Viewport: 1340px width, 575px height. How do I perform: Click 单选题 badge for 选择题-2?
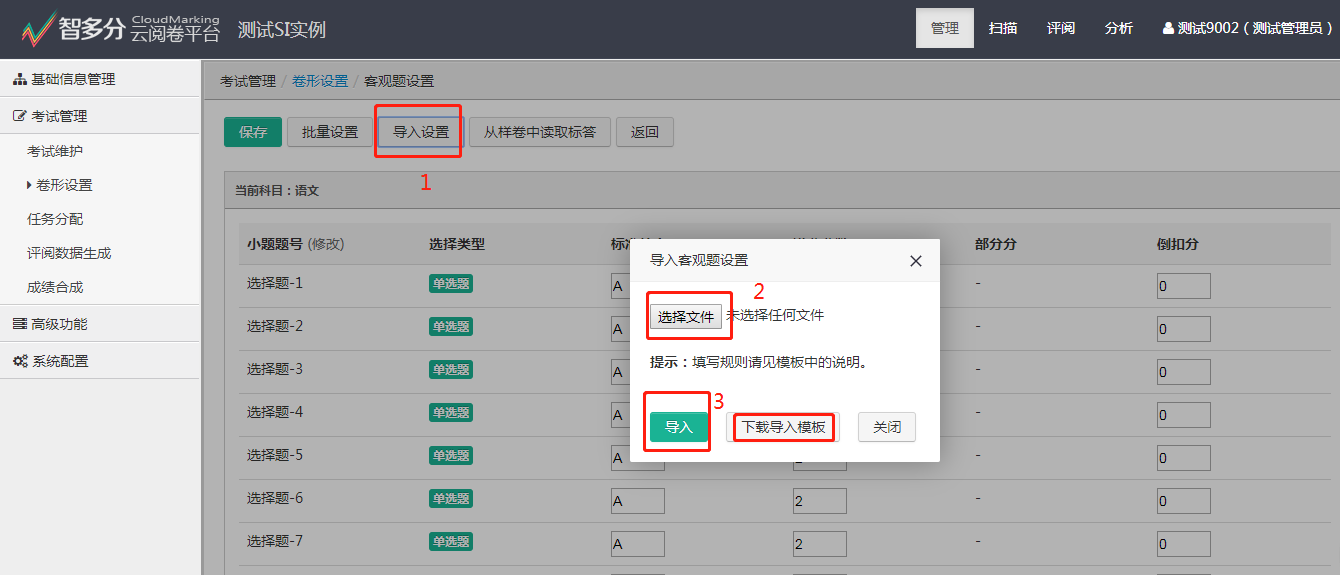coord(451,327)
